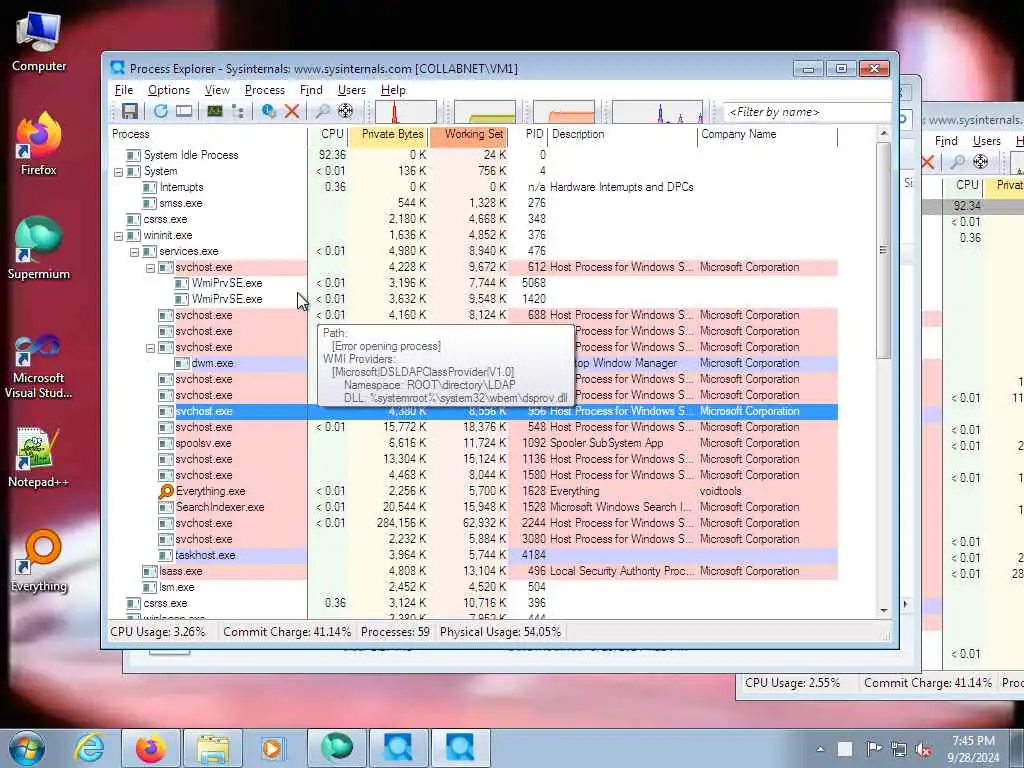Sort by Working Set column header
1024x768 pixels.
[x=469, y=134]
